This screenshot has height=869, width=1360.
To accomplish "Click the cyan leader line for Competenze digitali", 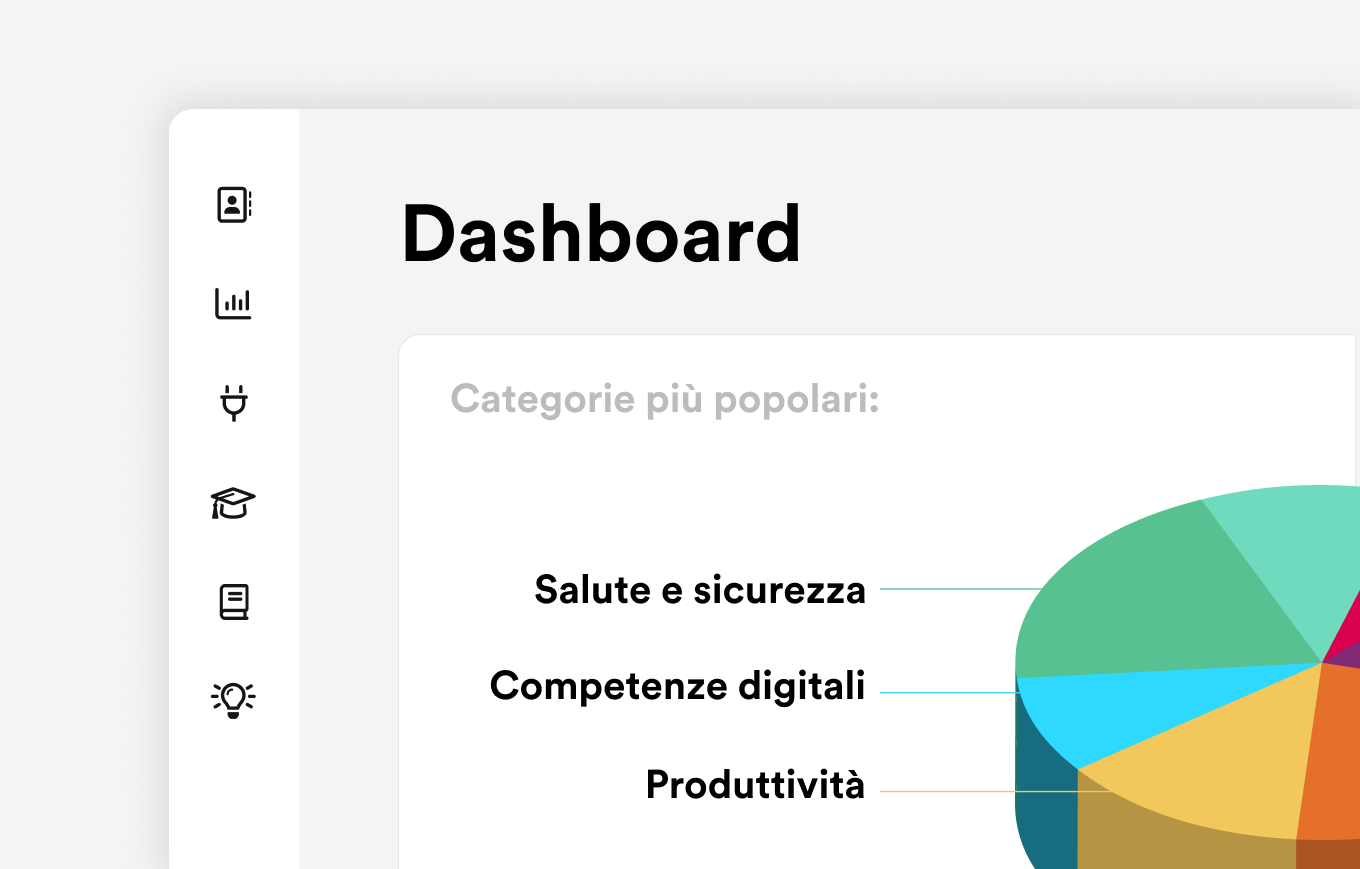I will 950,692.
